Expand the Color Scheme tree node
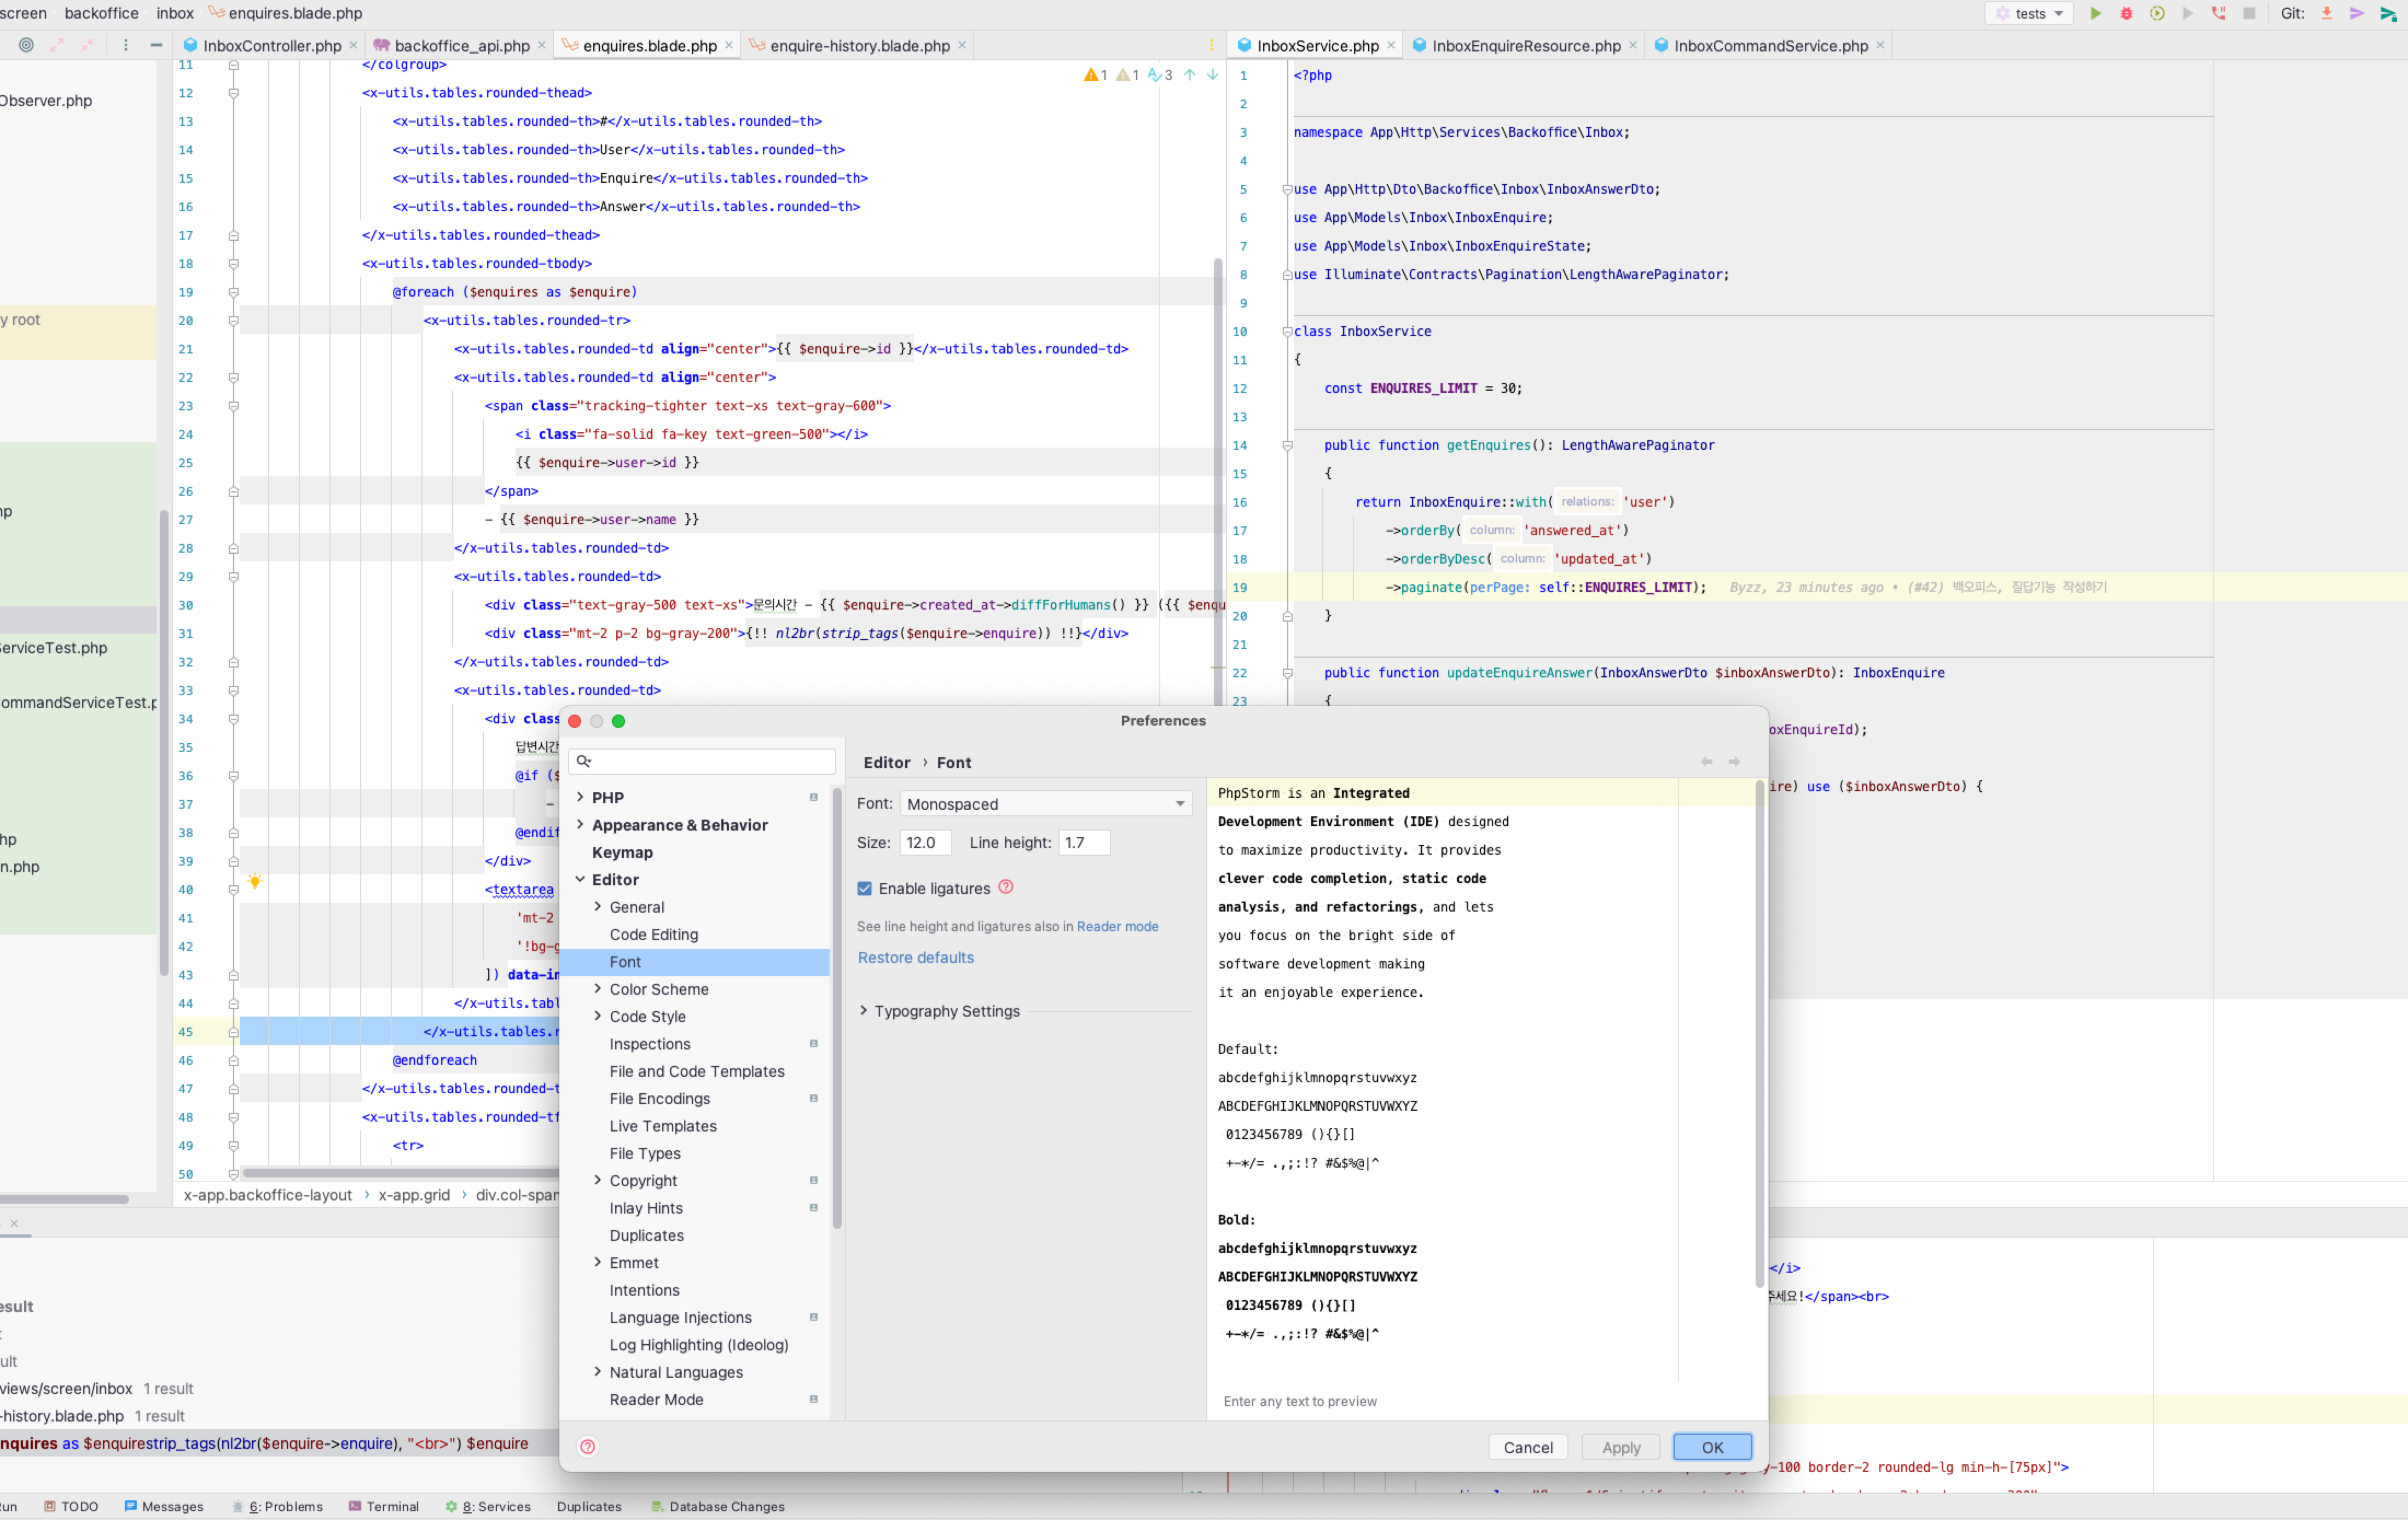 pyautogui.click(x=598, y=988)
